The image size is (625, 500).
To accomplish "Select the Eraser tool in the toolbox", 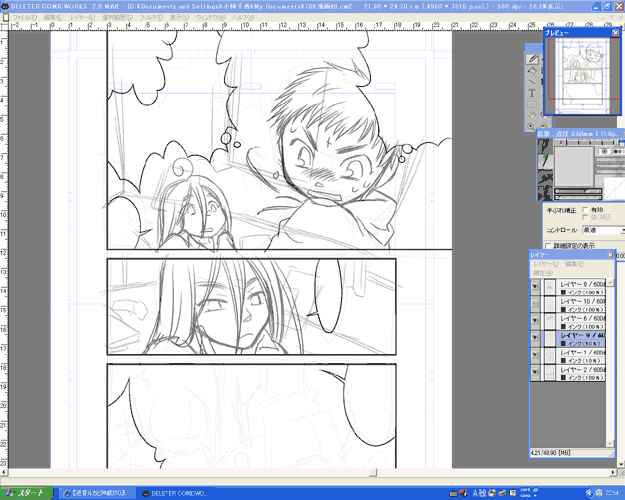I will (532, 71).
